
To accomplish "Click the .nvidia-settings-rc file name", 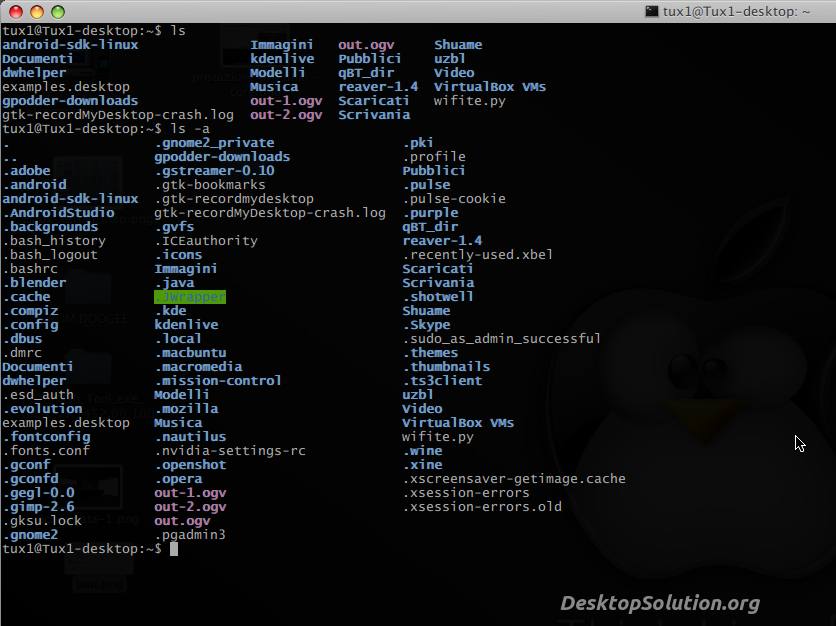I will pyautogui.click(x=230, y=451).
